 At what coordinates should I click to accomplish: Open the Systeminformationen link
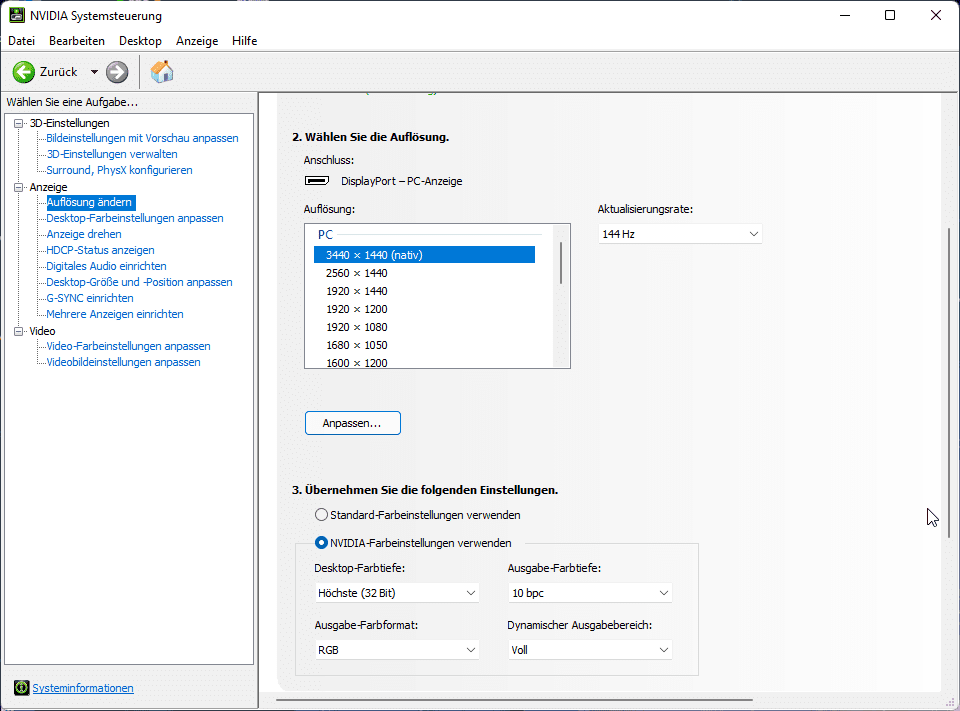[x=83, y=688]
